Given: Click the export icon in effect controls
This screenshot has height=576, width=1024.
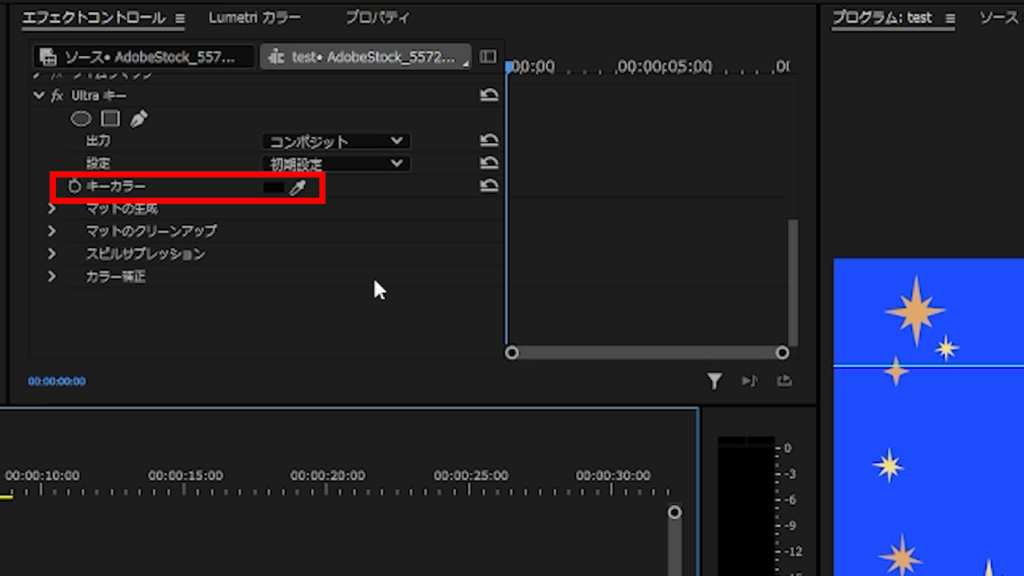Looking at the screenshot, I should (x=784, y=381).
